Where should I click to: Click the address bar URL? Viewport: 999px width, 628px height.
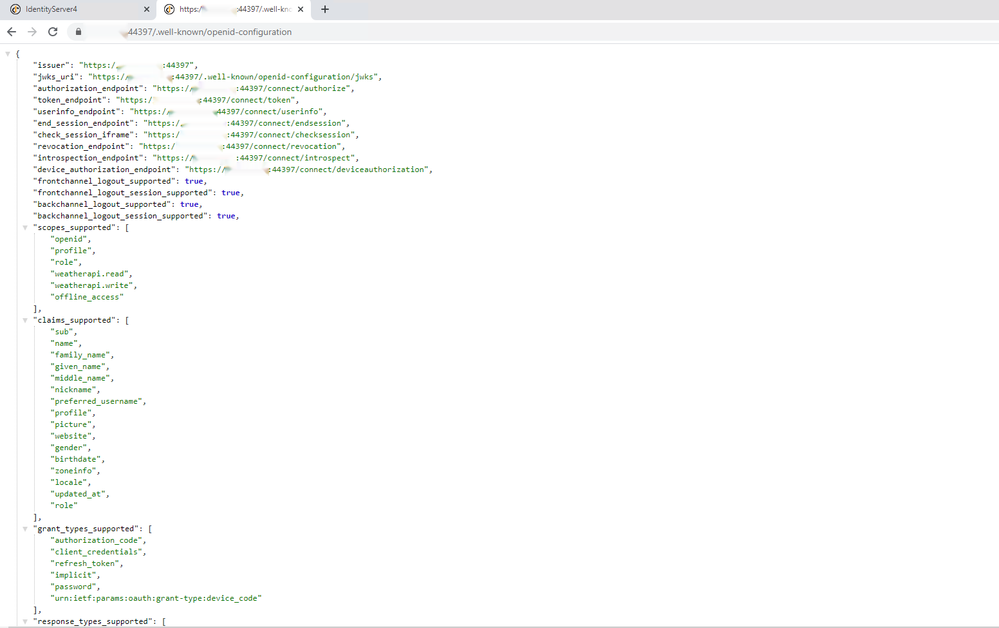(210, 32)
